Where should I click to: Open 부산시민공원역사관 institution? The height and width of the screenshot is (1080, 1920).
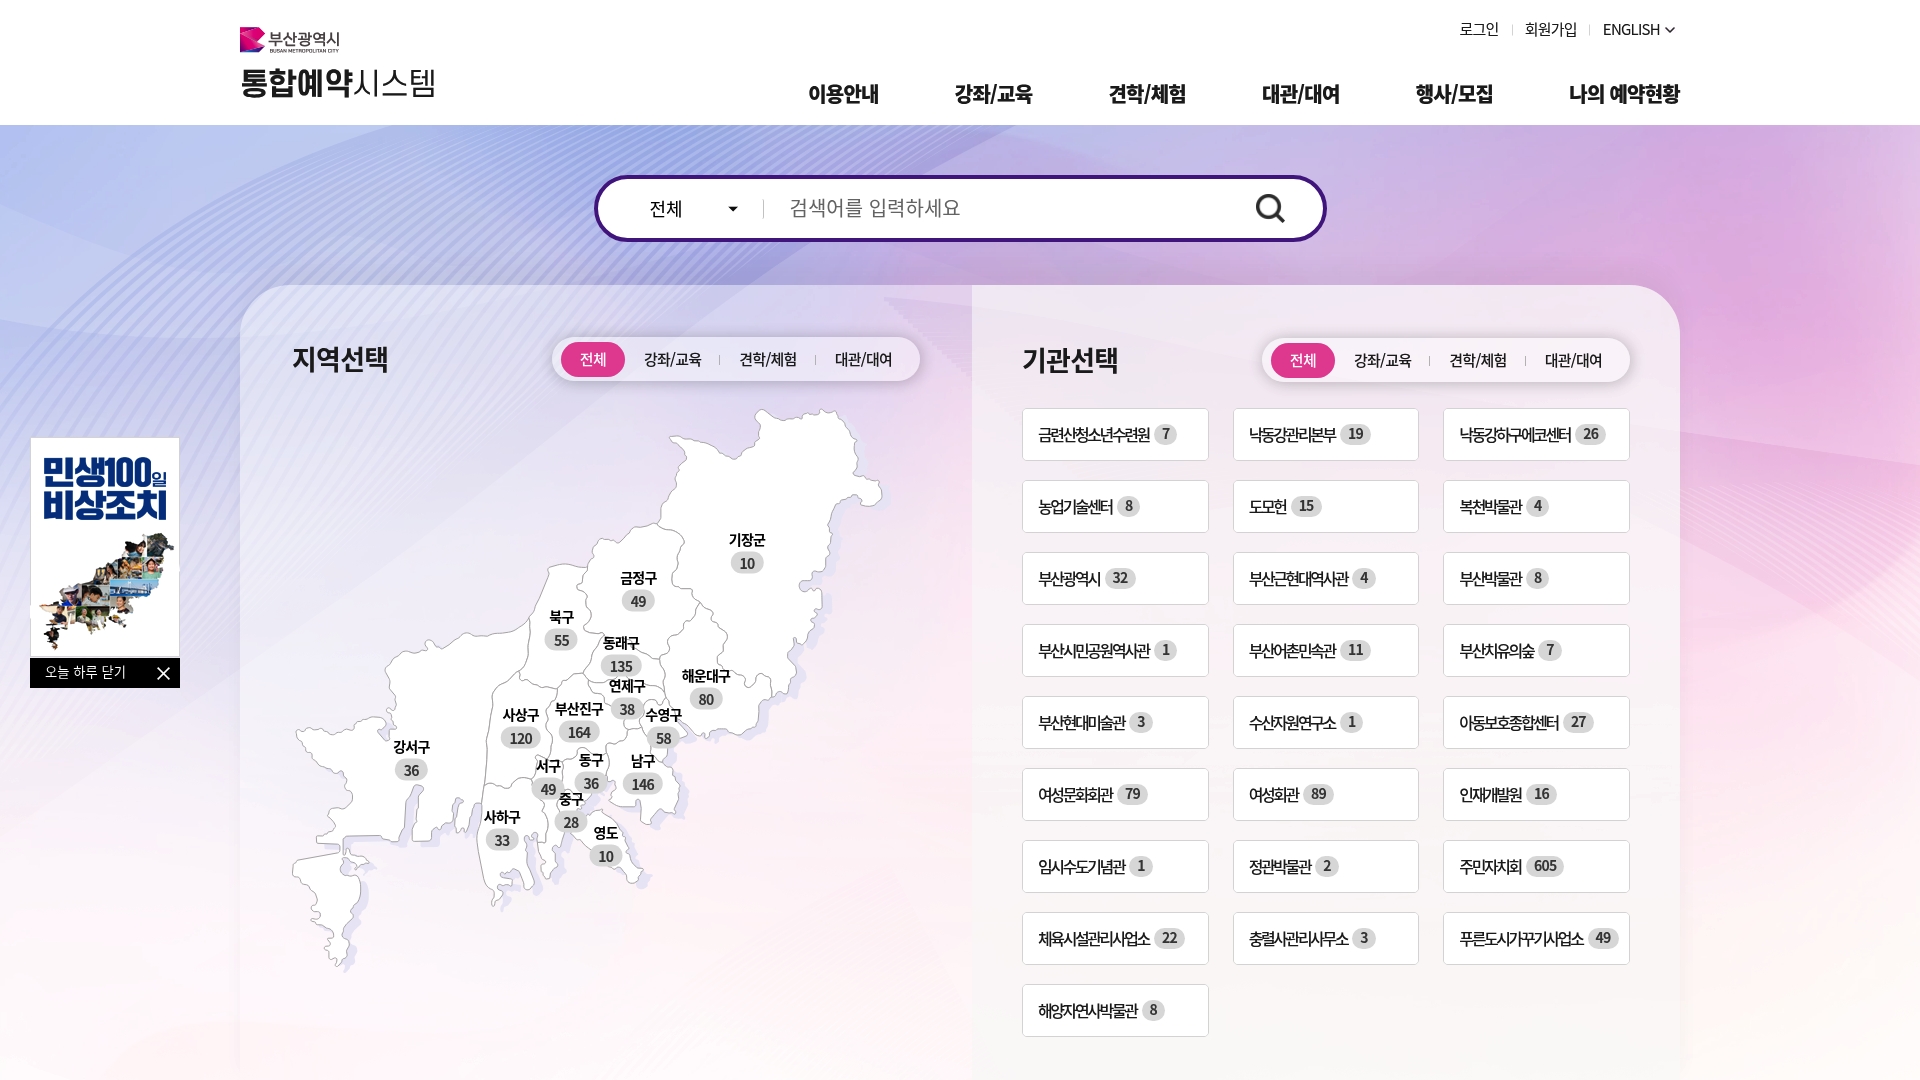1115,650
